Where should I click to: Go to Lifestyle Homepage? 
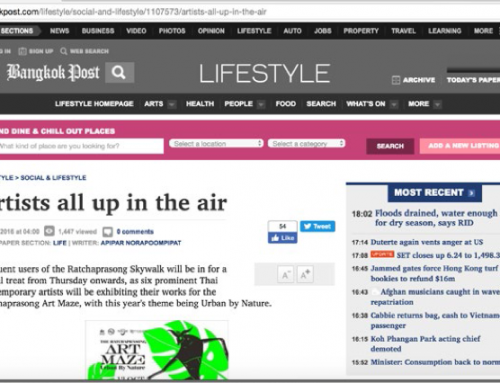click(x=94, y=104)
